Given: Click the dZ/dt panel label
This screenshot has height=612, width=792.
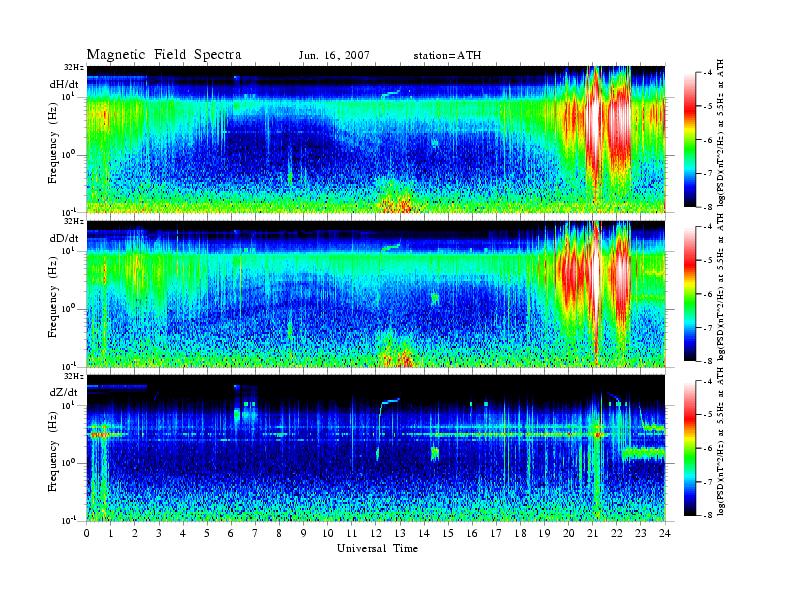Looking at the screenshot, I should [64, 392].
